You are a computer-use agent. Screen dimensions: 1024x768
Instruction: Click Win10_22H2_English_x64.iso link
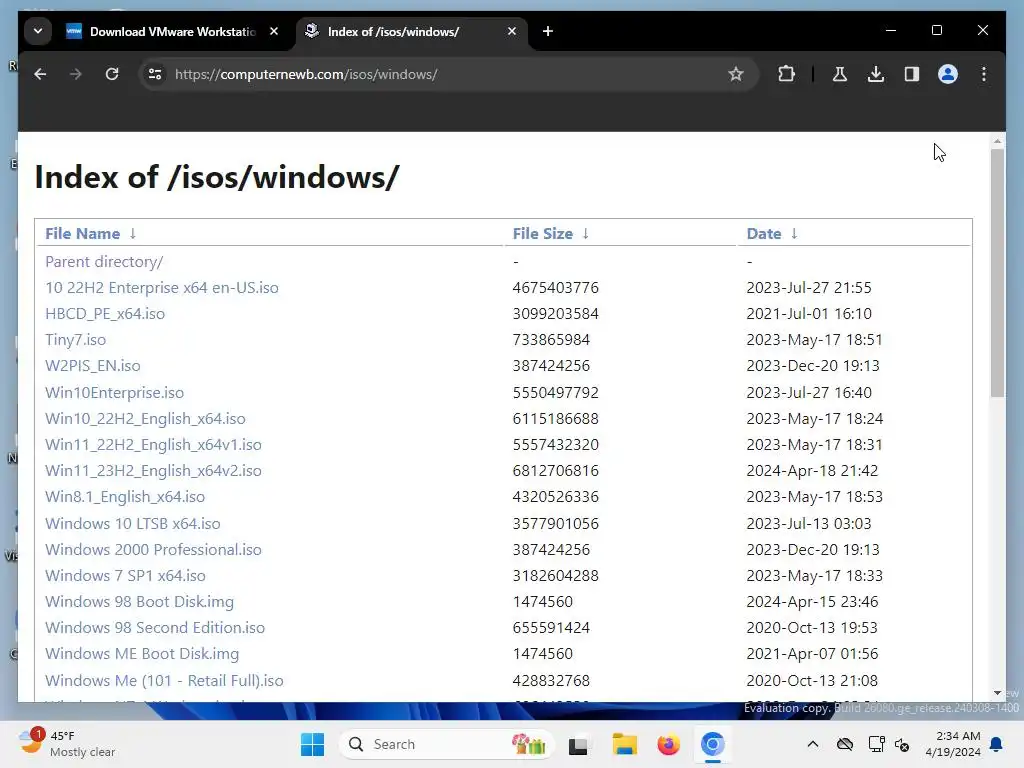pyautogui.click(x=145, y=419)
